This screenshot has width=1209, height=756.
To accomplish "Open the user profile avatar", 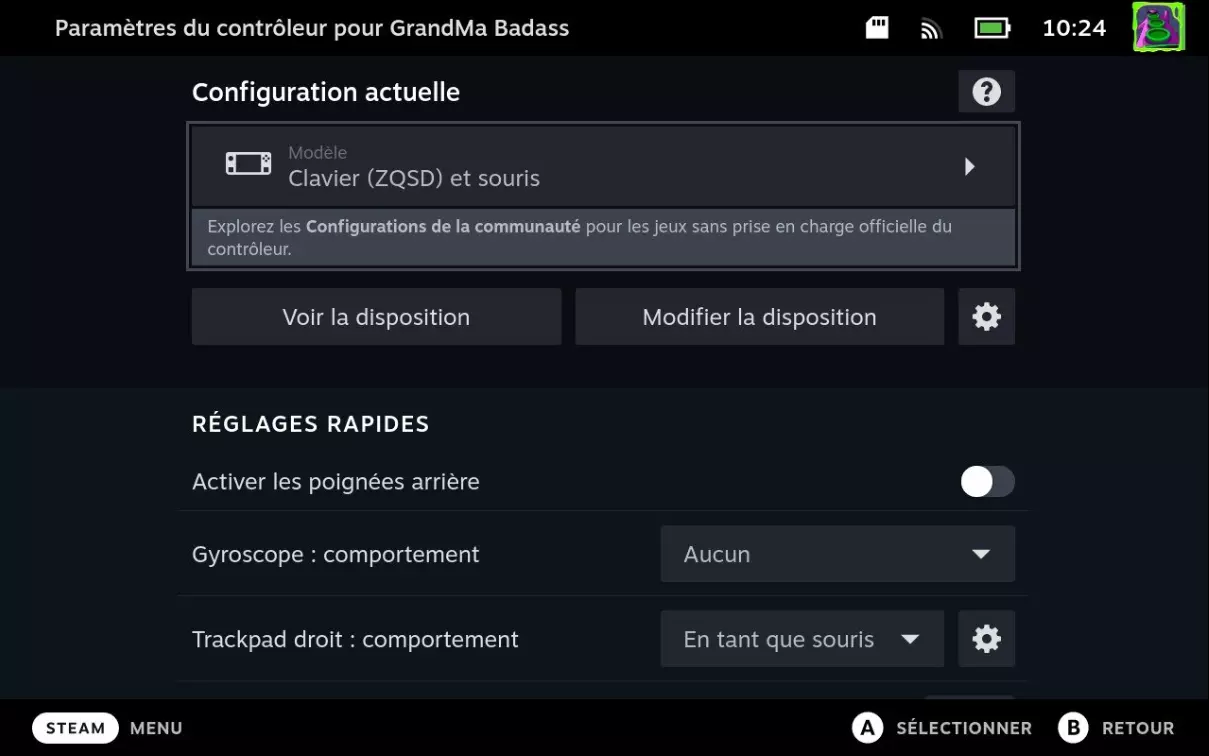I will (1158, 27).
